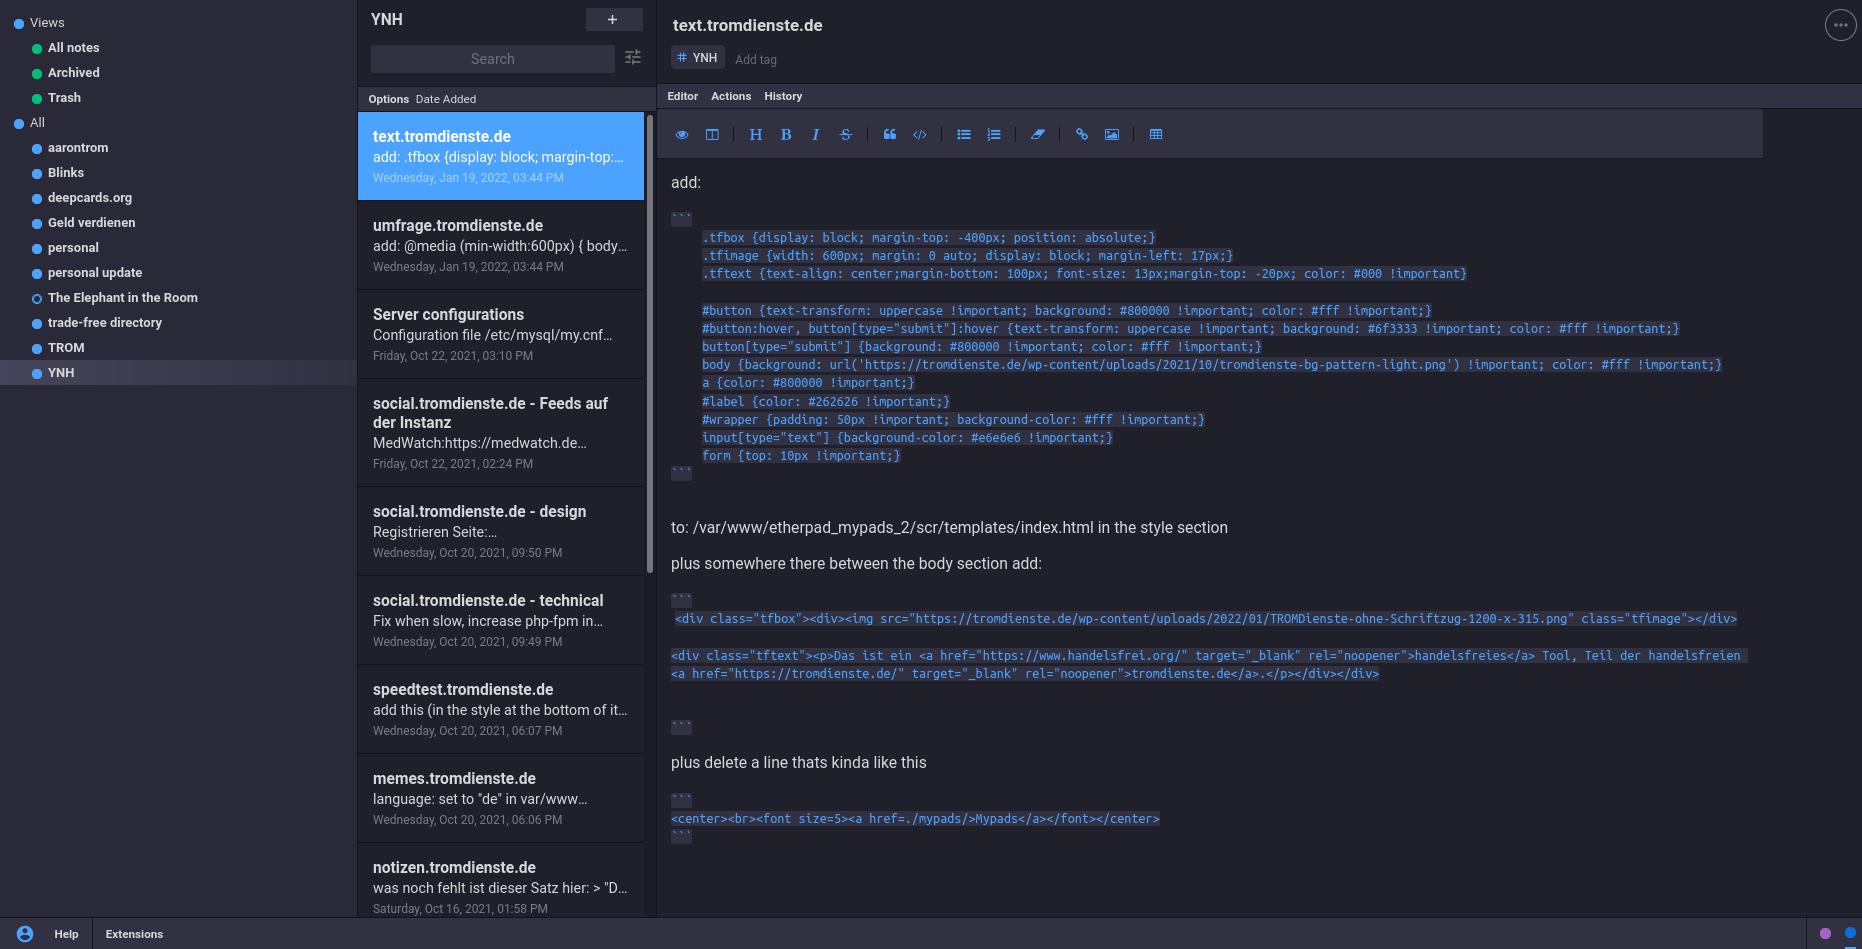Clean block with the eraser icon
Image resolution: width=1862 pixels, height=949 pixels.
[x=1038, y=135]
